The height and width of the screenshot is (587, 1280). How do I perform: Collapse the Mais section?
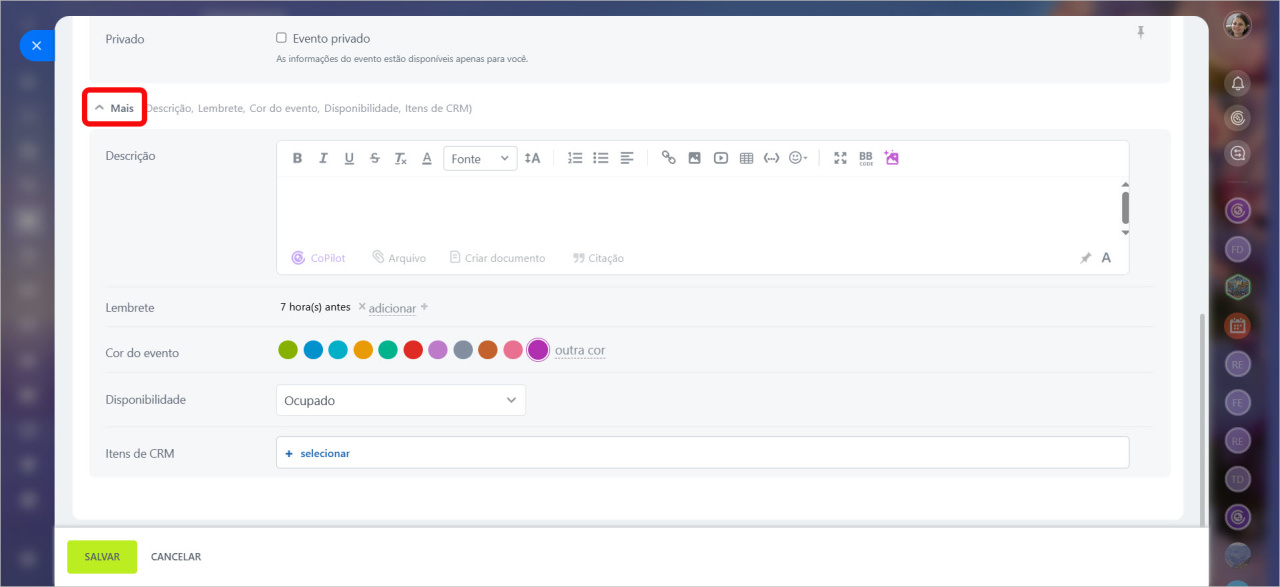click(x=114, y=108)
